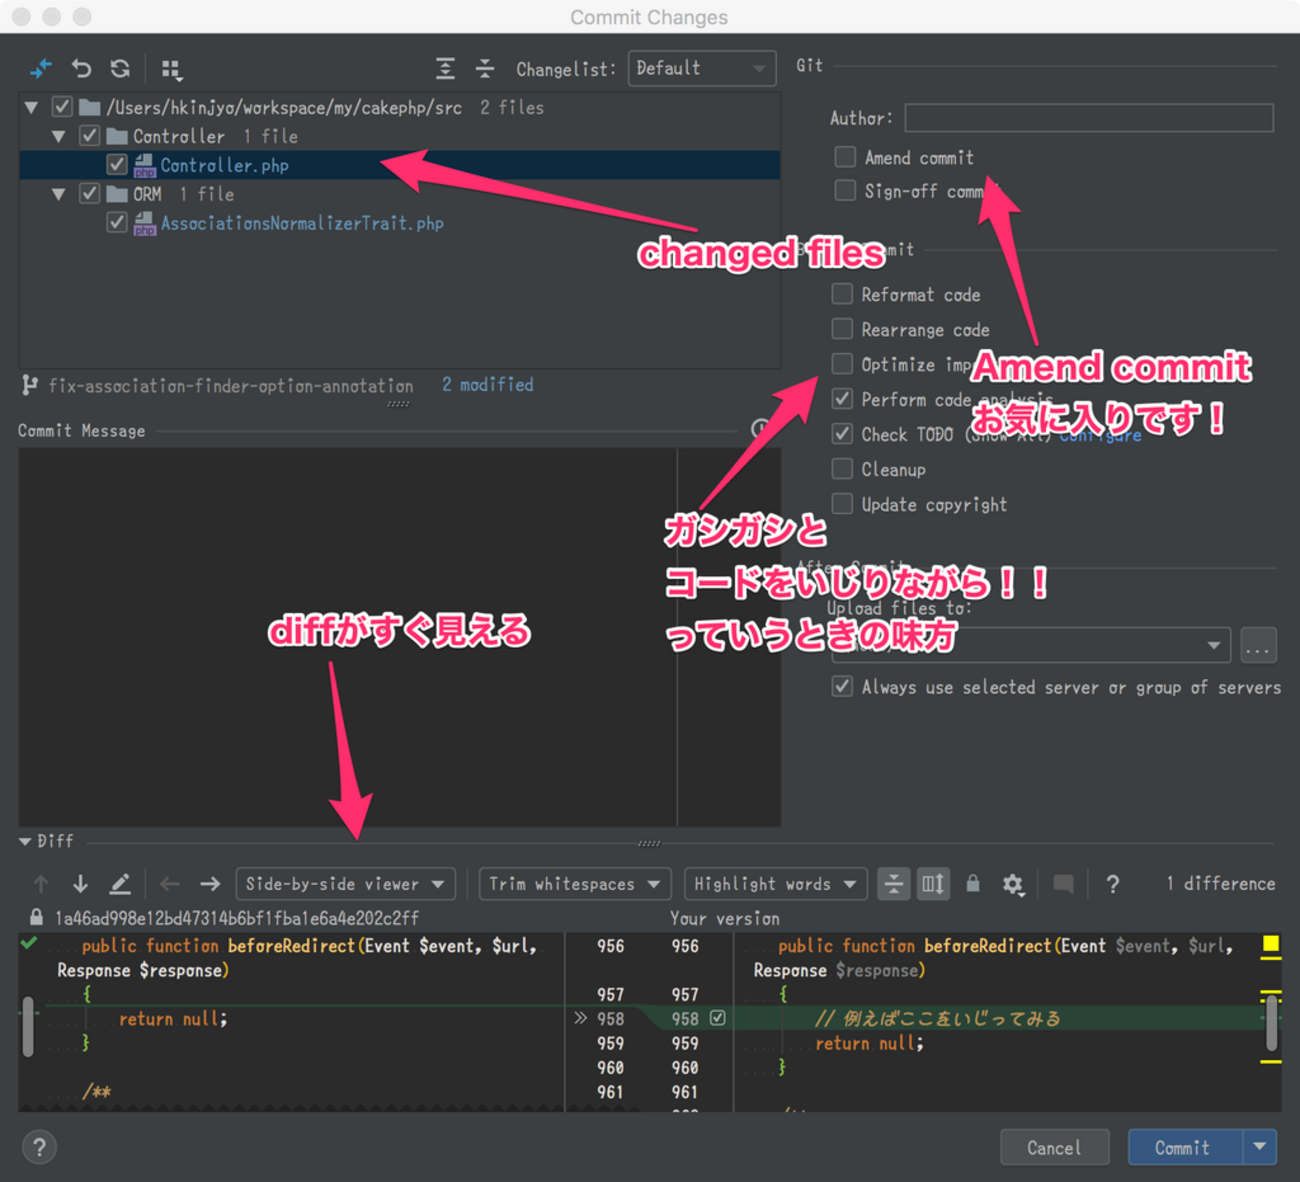Open the Side-by-side viewer dropdown
Viewport: 1300px width, 1182px height.
click(345, 884)
